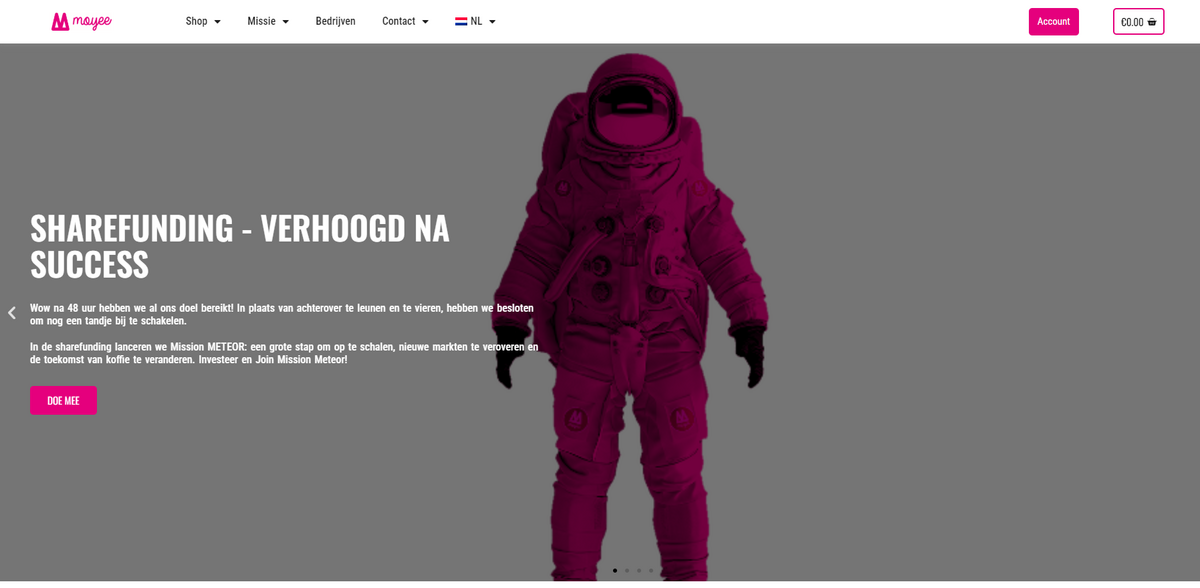Expand the language dropdown arrow
Screen dimensions: 1200x588
(x=492, y=22)
